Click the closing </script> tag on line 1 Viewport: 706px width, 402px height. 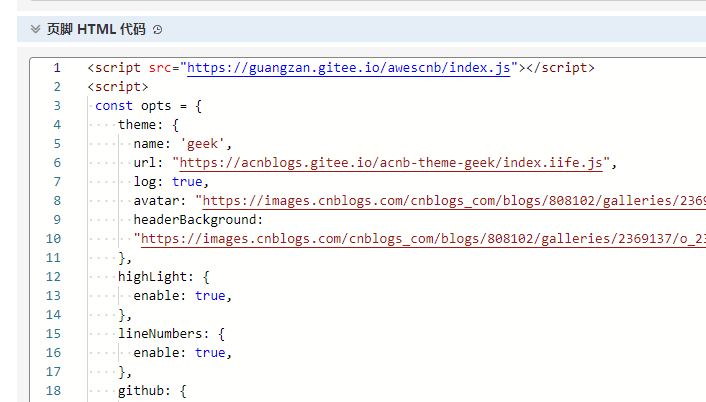coord(560,68)
